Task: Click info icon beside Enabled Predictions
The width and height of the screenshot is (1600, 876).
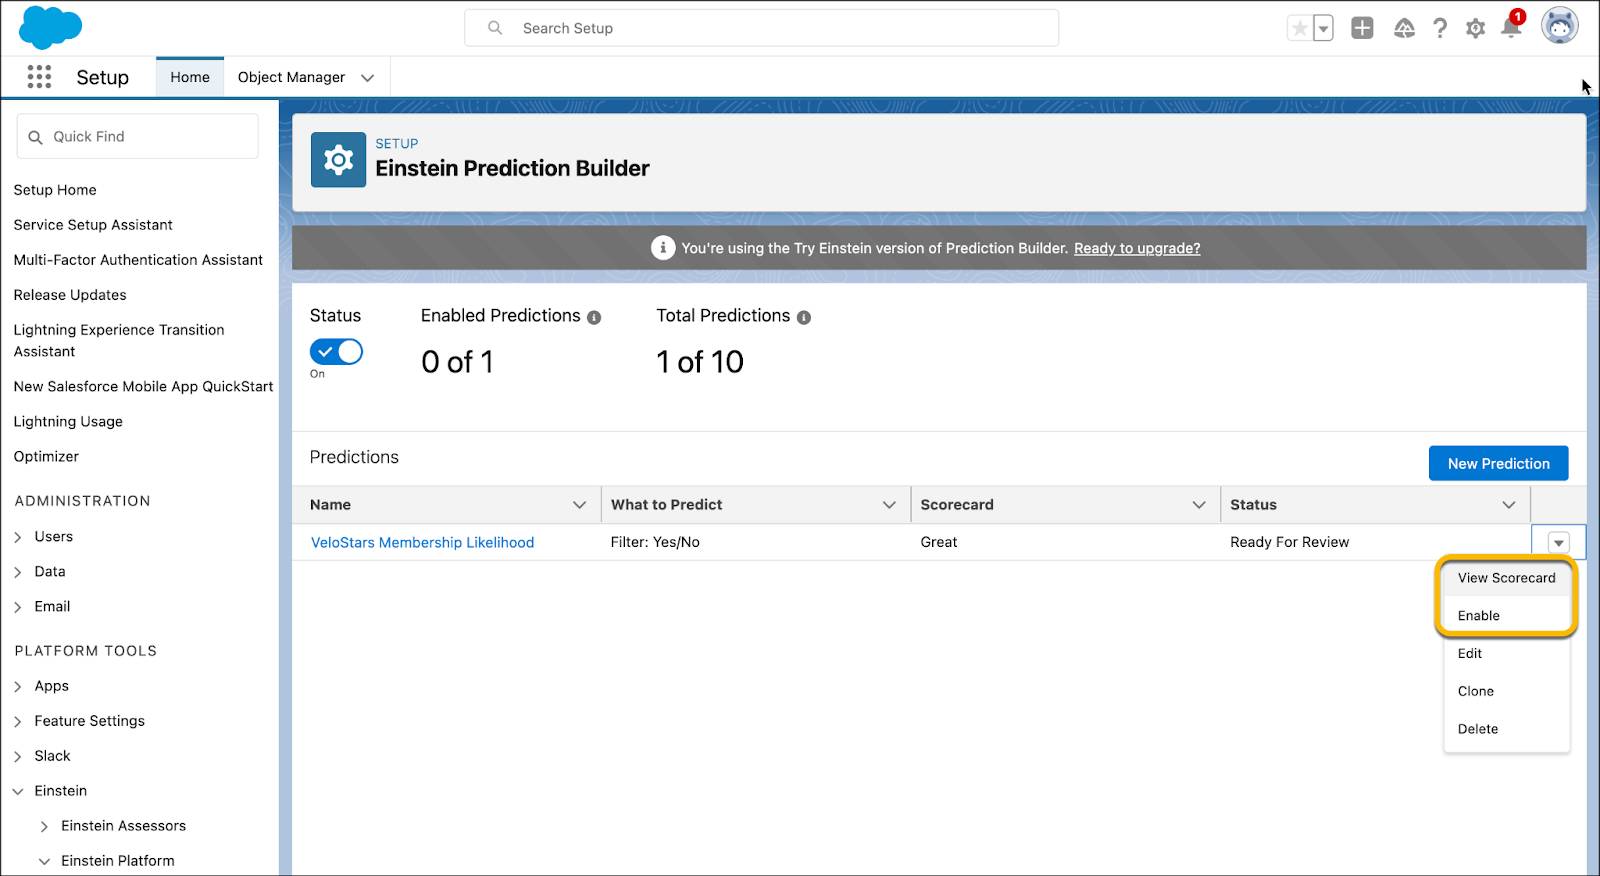Action: 594,318
